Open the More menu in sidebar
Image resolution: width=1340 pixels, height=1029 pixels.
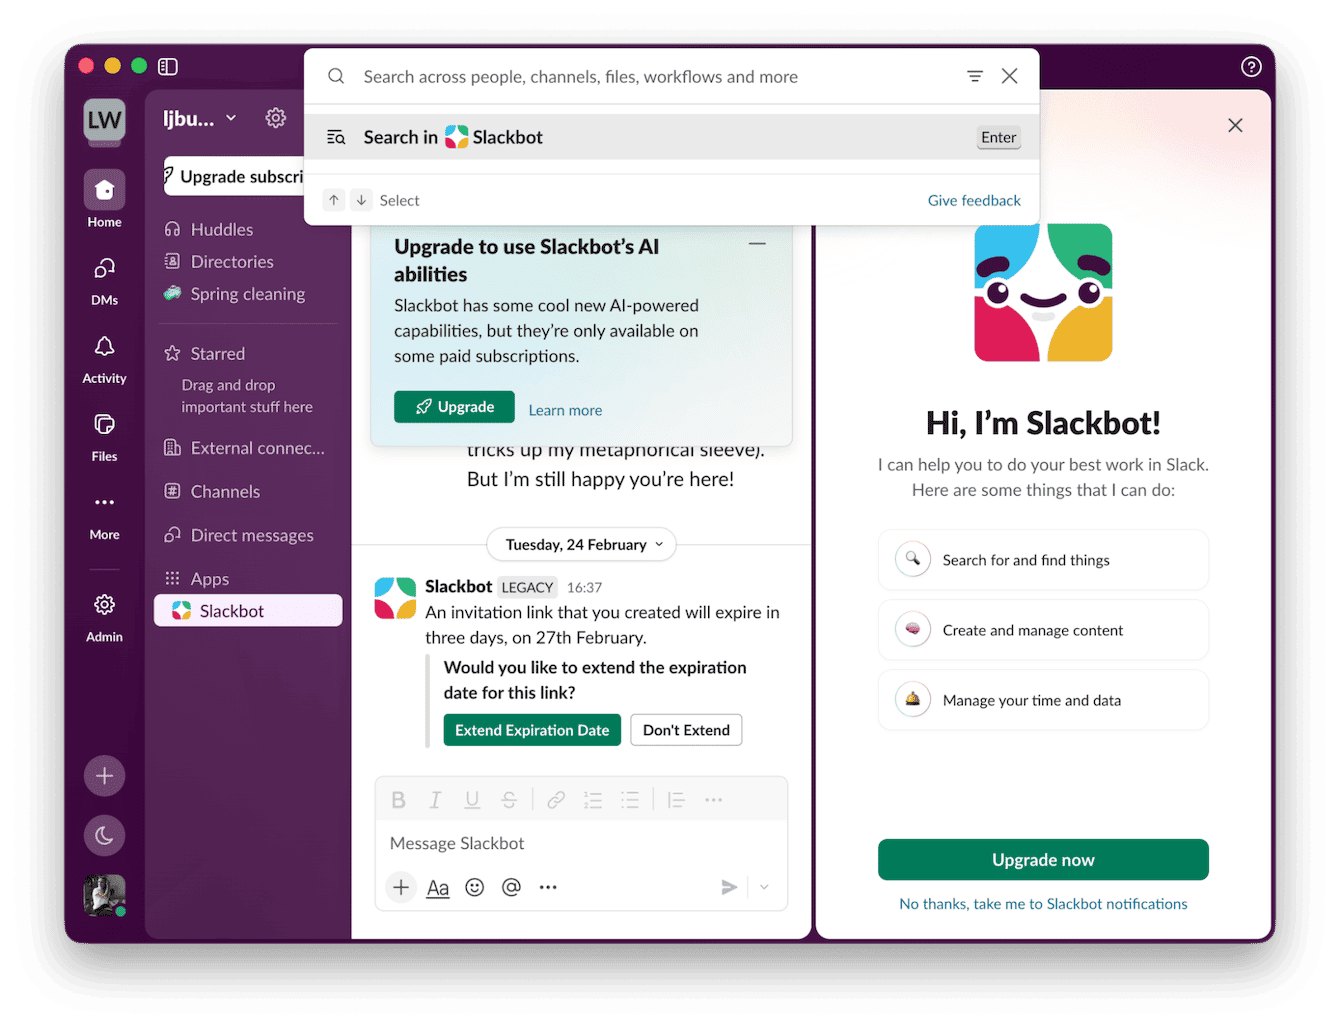point(104,515)
